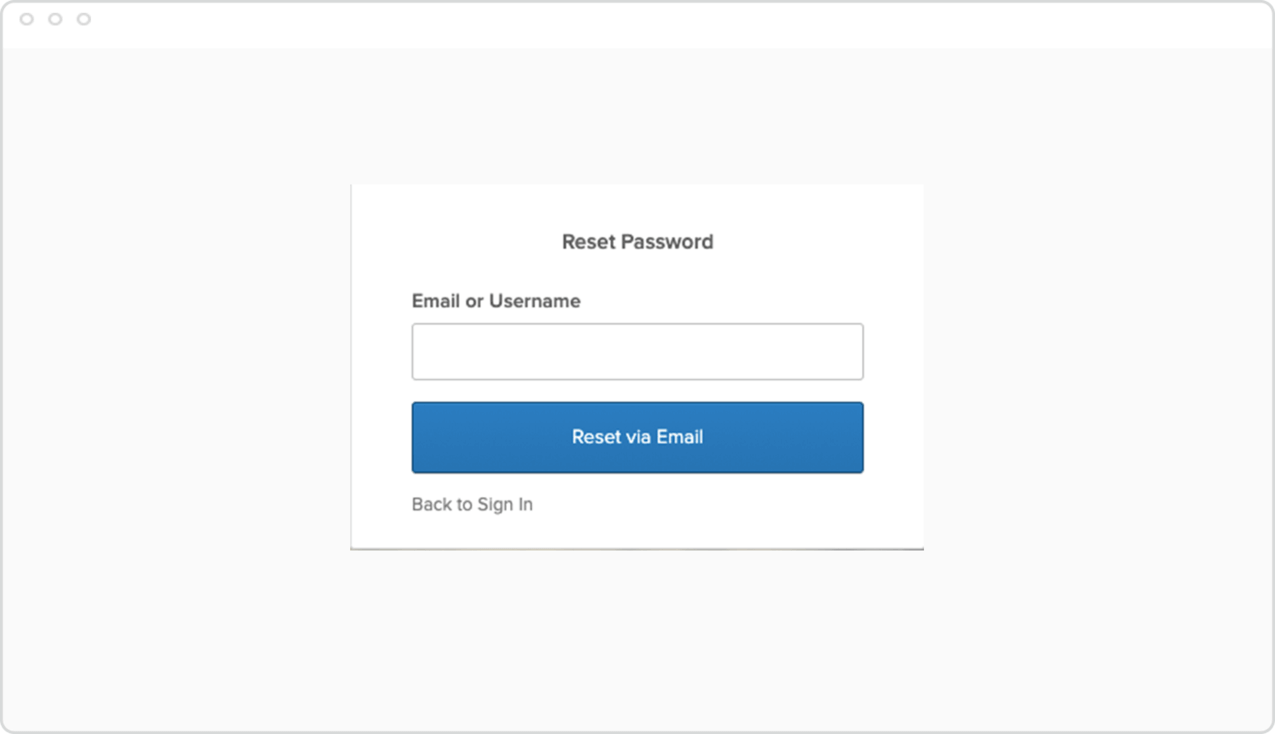Click the first circle in the title bar
The height and width of the screenshot is (734, 1275).
pos(26,18)
